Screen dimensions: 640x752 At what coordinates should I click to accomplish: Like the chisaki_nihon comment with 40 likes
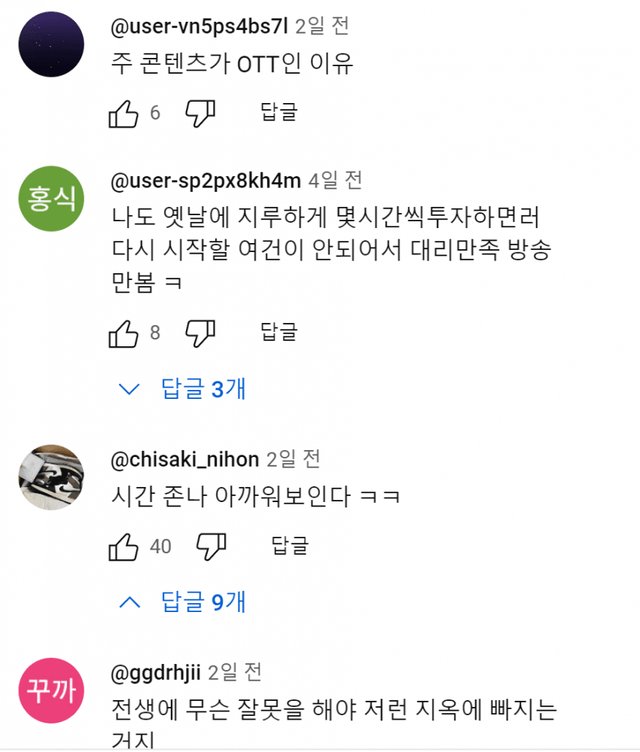pyautogui.click(x=123, y=546)
